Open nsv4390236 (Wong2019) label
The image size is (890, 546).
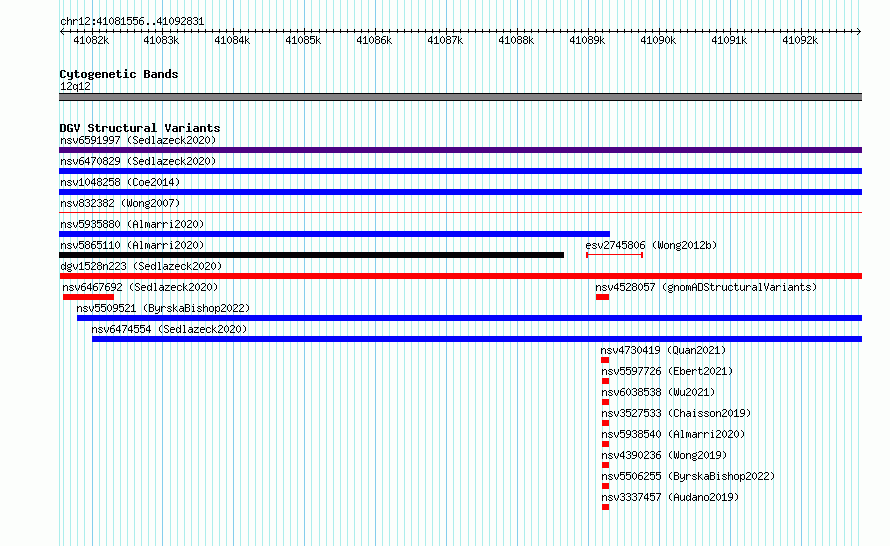pos(664,455)
